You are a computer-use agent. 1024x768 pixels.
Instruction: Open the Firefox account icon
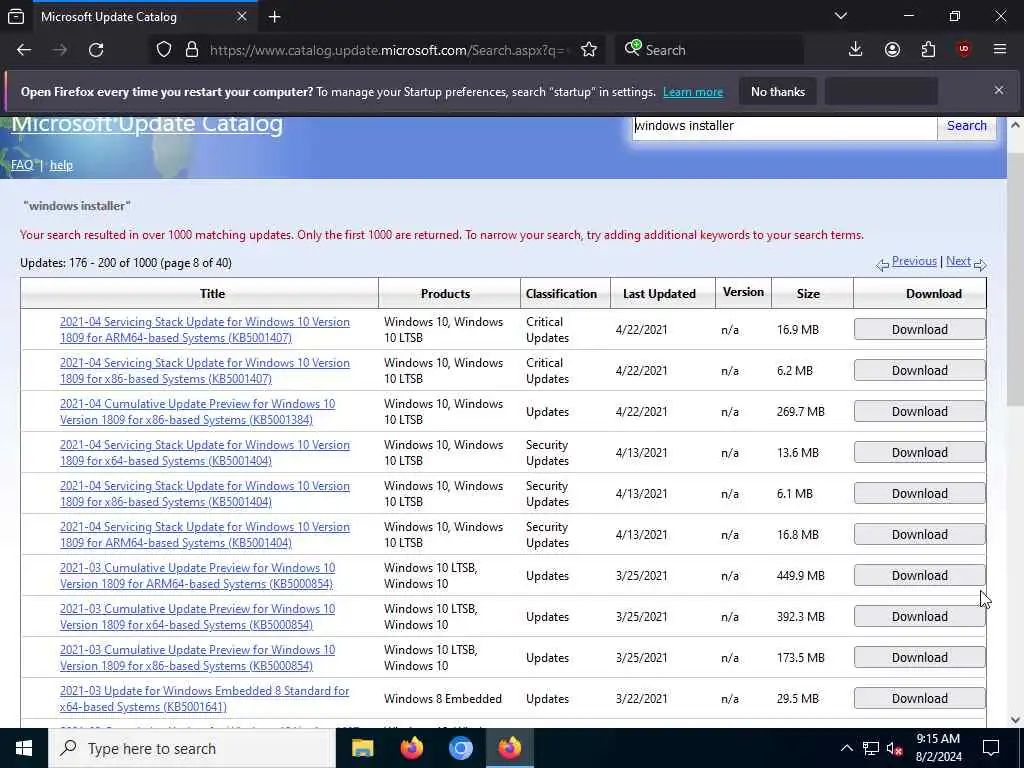click(x=892, y=50)
